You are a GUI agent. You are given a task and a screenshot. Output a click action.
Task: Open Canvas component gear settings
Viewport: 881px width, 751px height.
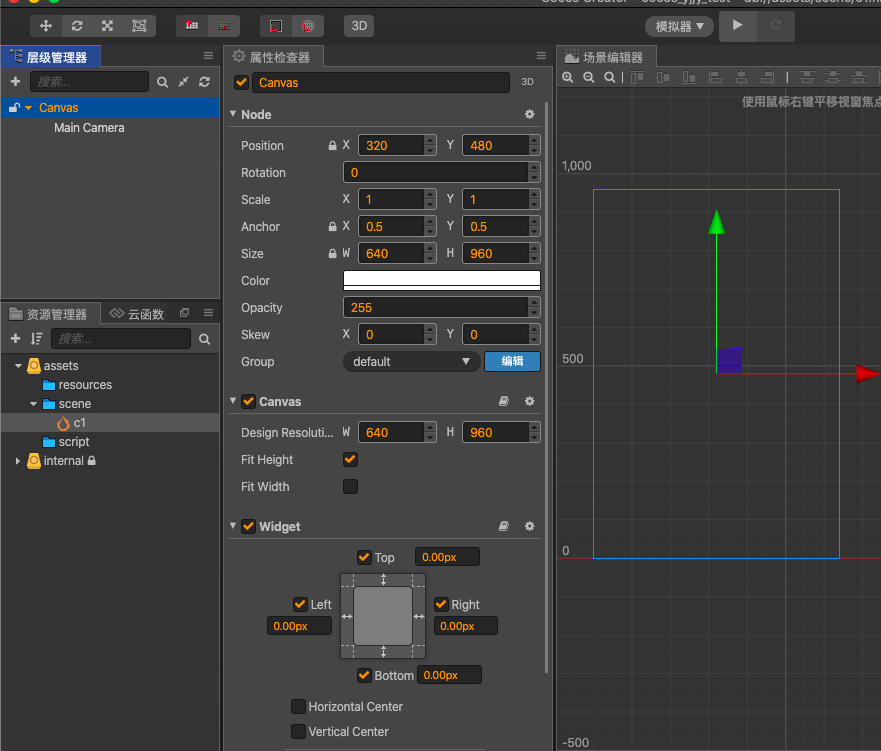point(529,401)
